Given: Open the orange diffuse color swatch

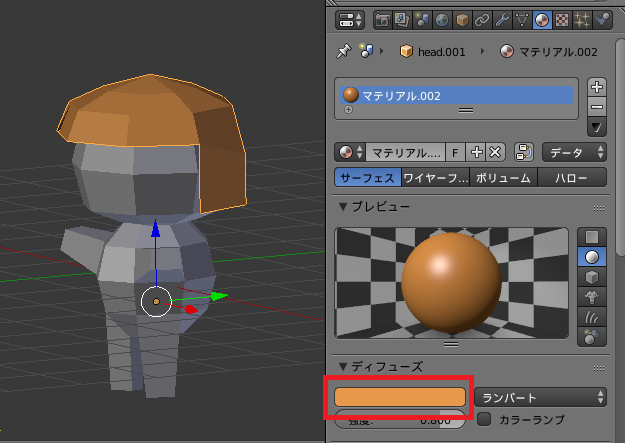Looking at the screenshot, I should 400,397.
